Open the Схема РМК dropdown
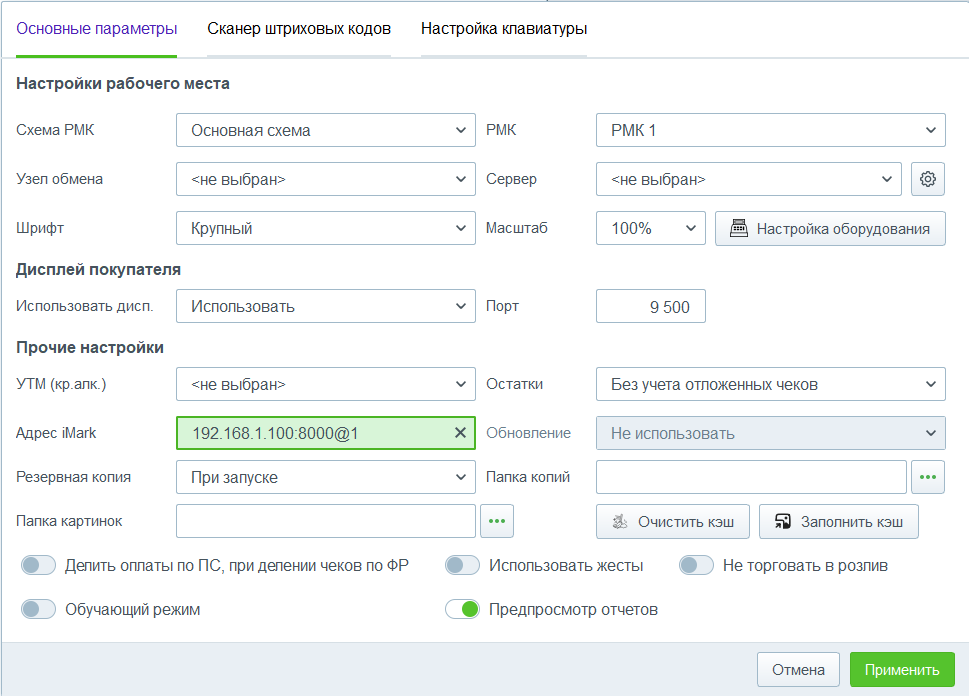969x696 pixels. point(325,130)
